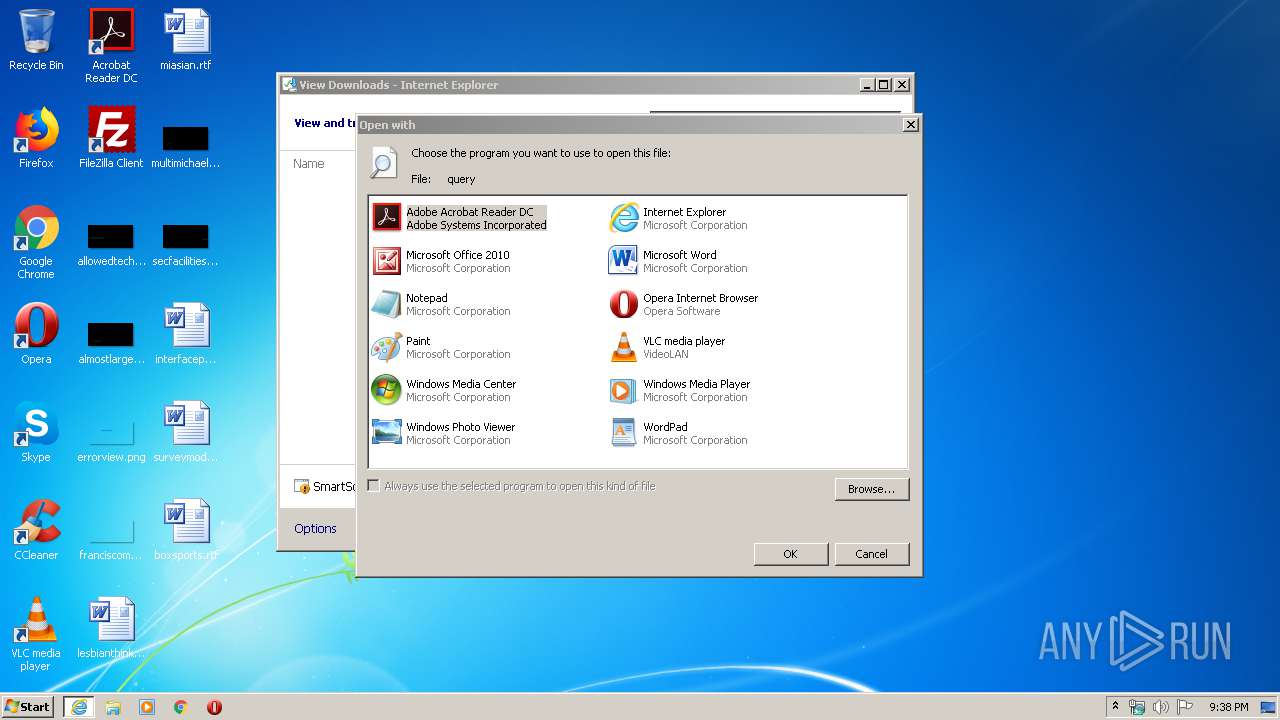Select Microsoft Office 2010 program entry
Image resolution: width=1280 pixels, height=720 pixels.
click(441, 261)
